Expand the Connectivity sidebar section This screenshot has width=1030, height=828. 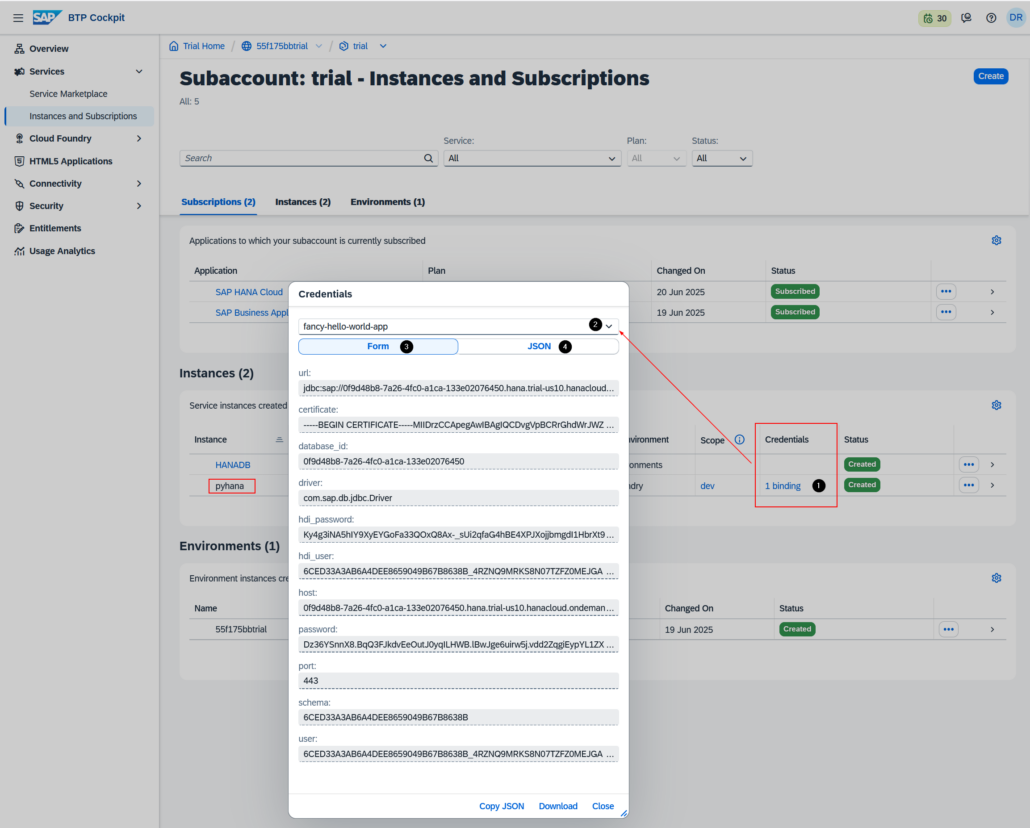pyautogui.click(x=139, y=184)
